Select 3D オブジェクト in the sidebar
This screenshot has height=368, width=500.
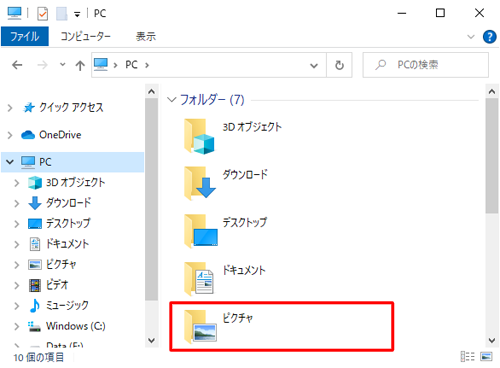pos(75,182)
